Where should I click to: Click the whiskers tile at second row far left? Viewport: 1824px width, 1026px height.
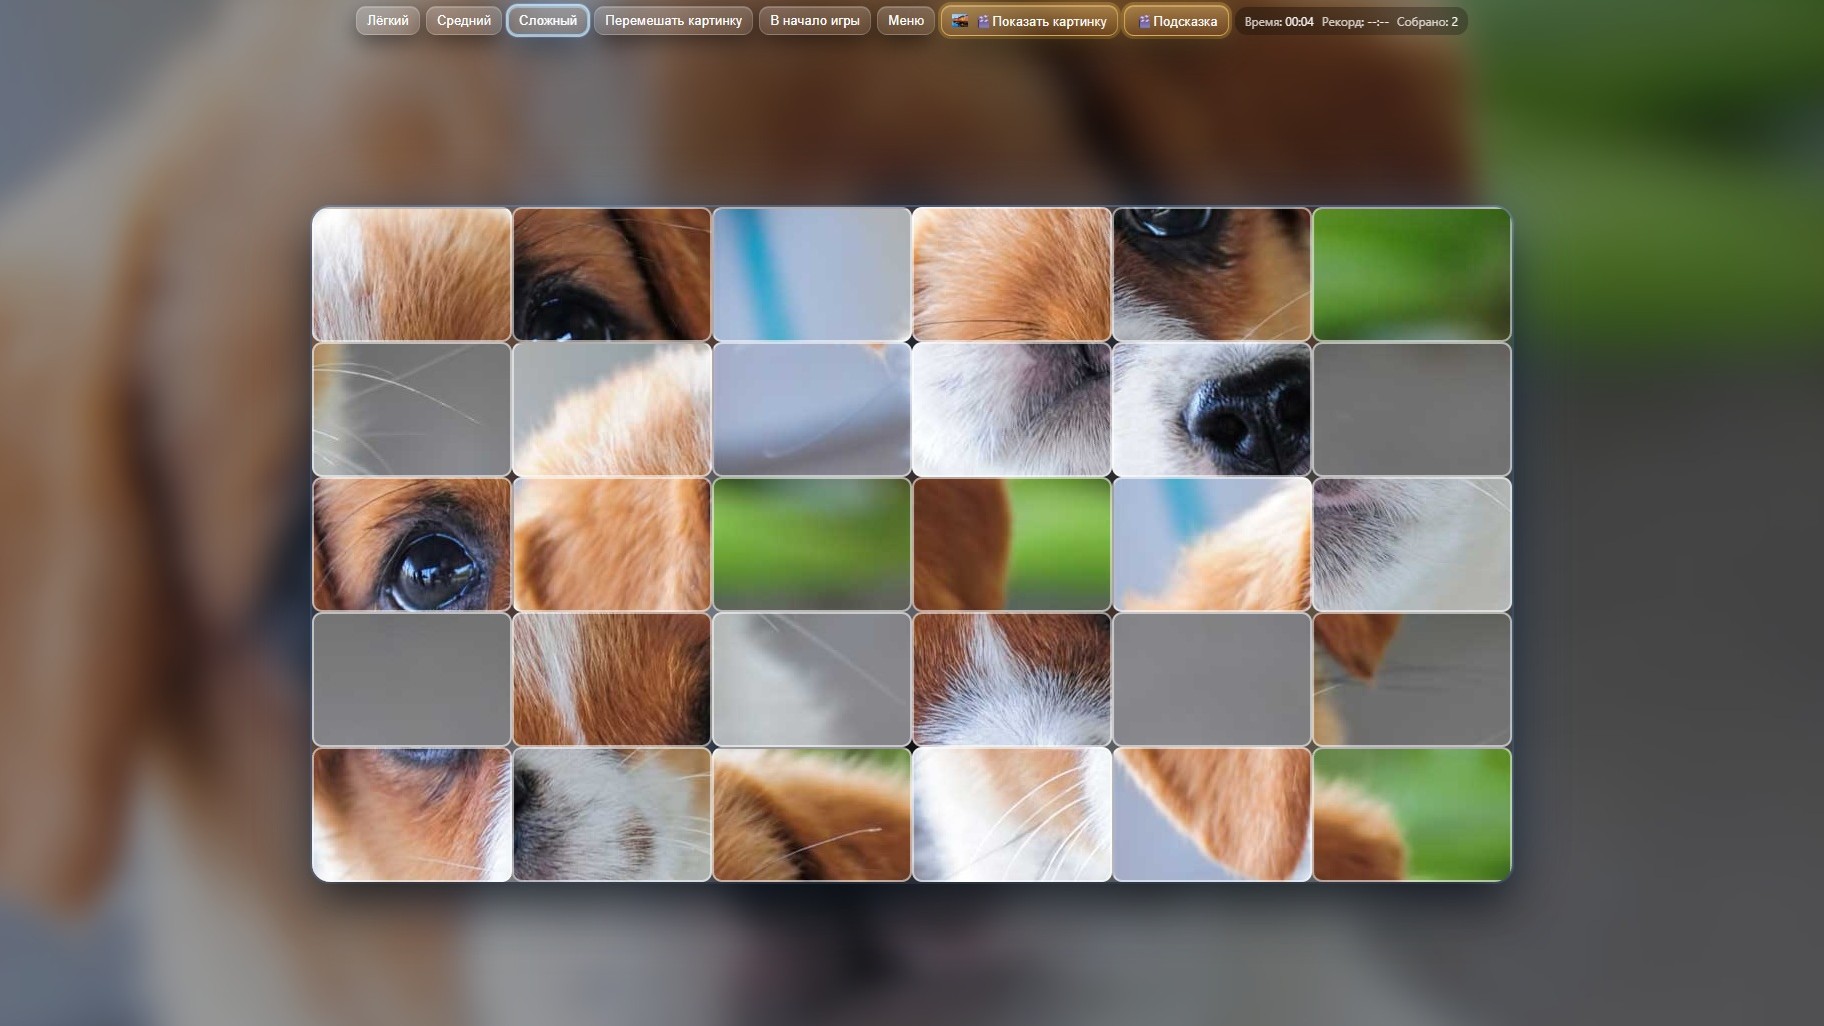pyautogui.click(x=411, y=409)
